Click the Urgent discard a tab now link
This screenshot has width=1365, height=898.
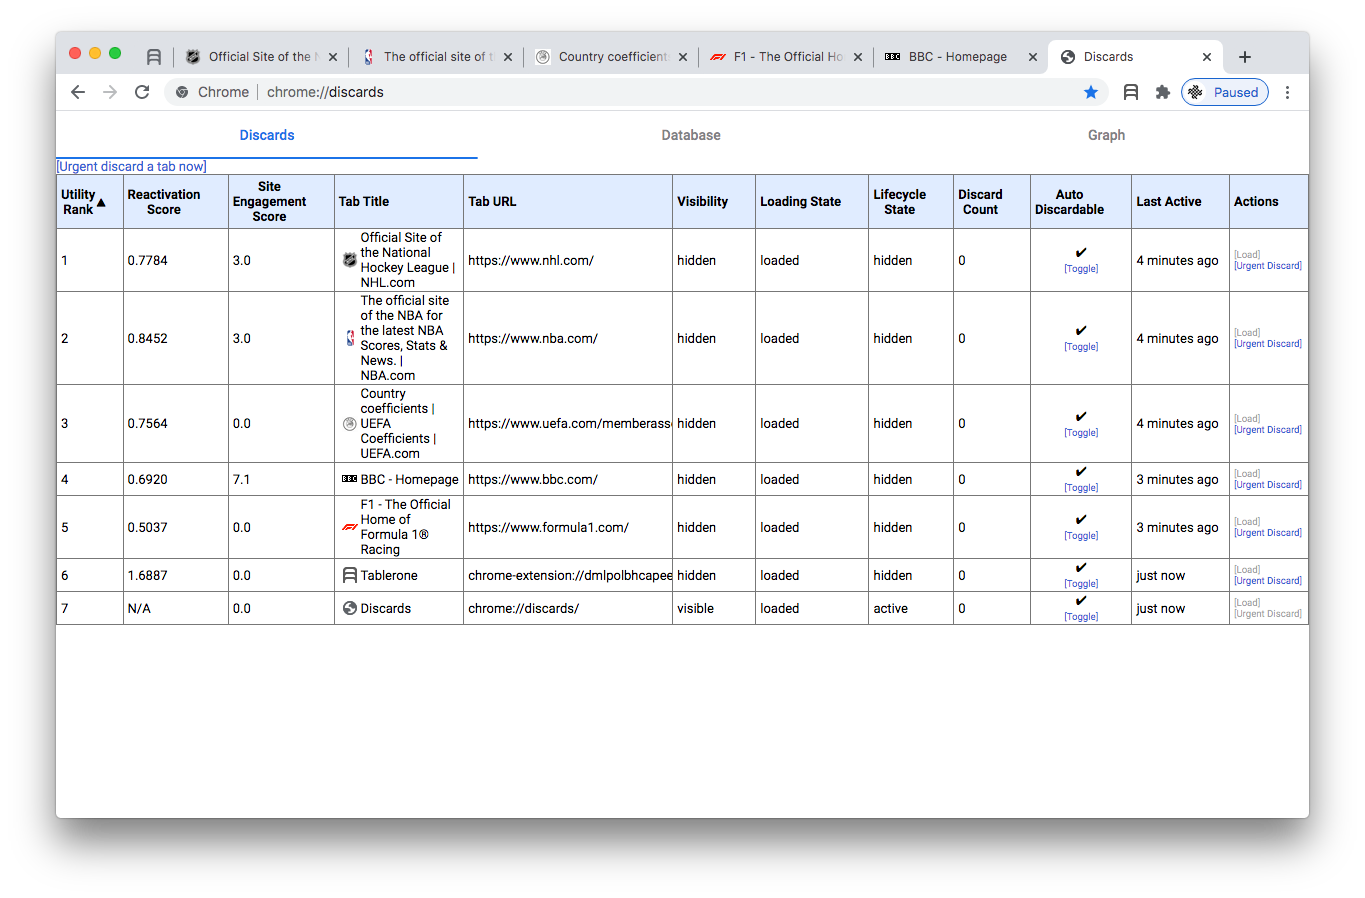132,167
